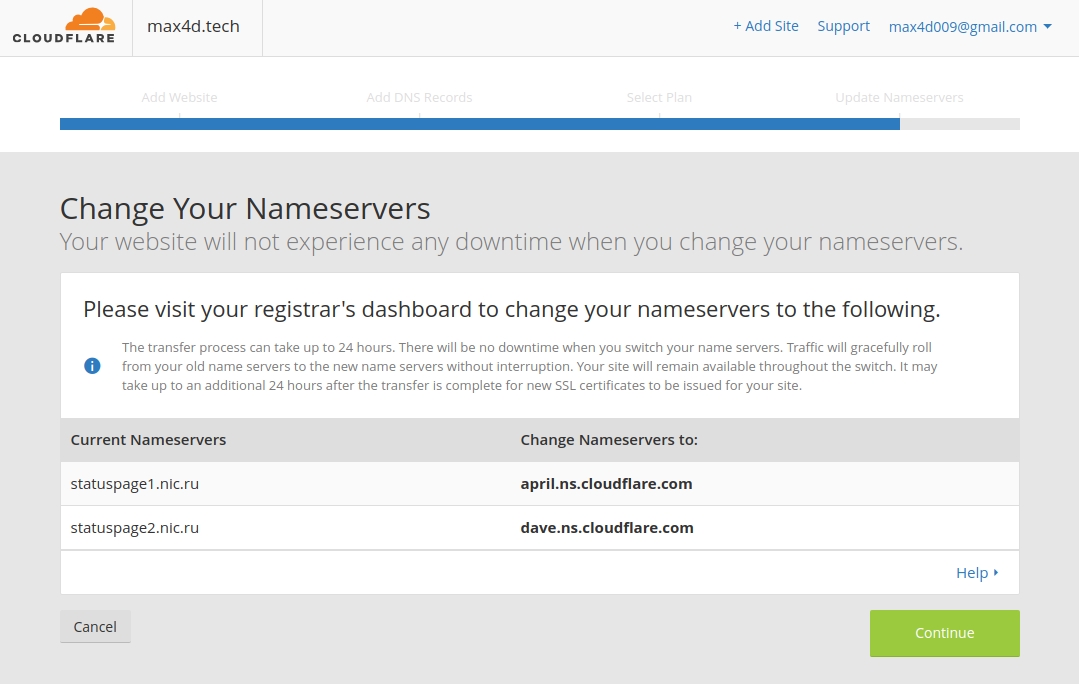1079x684 pixels.
Task: Go to the Select Plan step
Action: click(659, 98)
